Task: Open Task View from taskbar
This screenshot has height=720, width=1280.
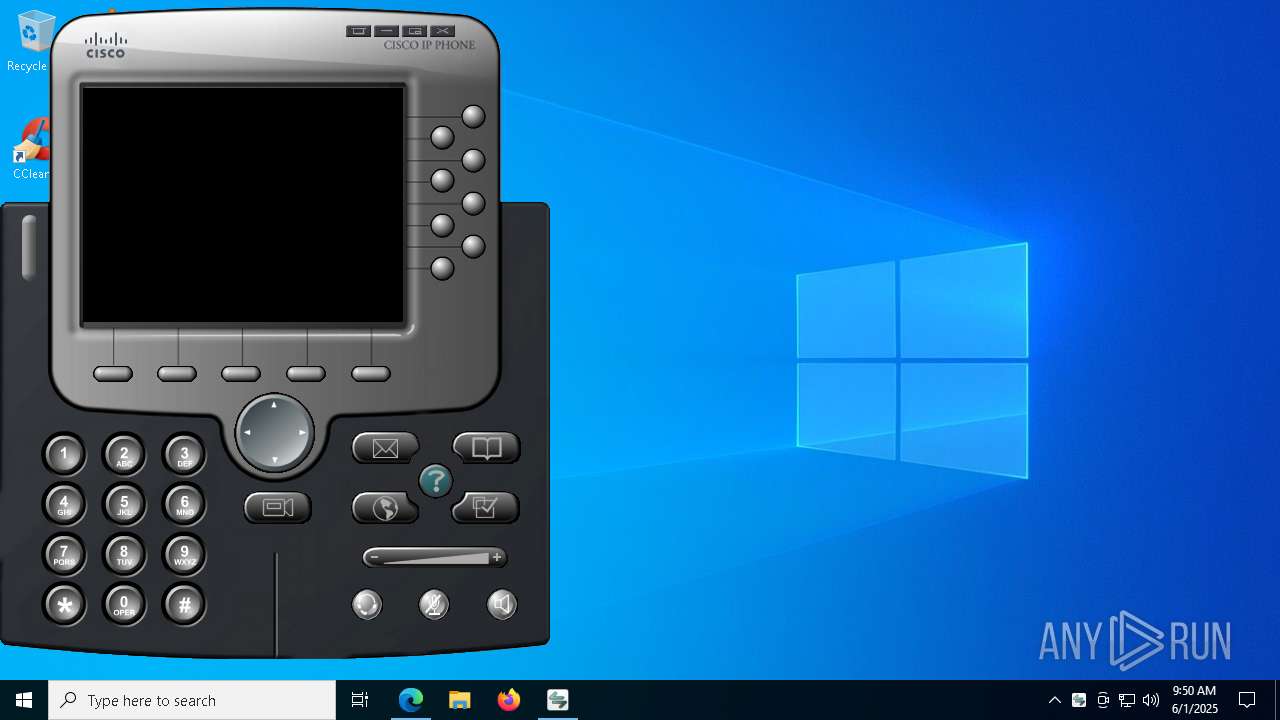Action: (x=360, y=700)
